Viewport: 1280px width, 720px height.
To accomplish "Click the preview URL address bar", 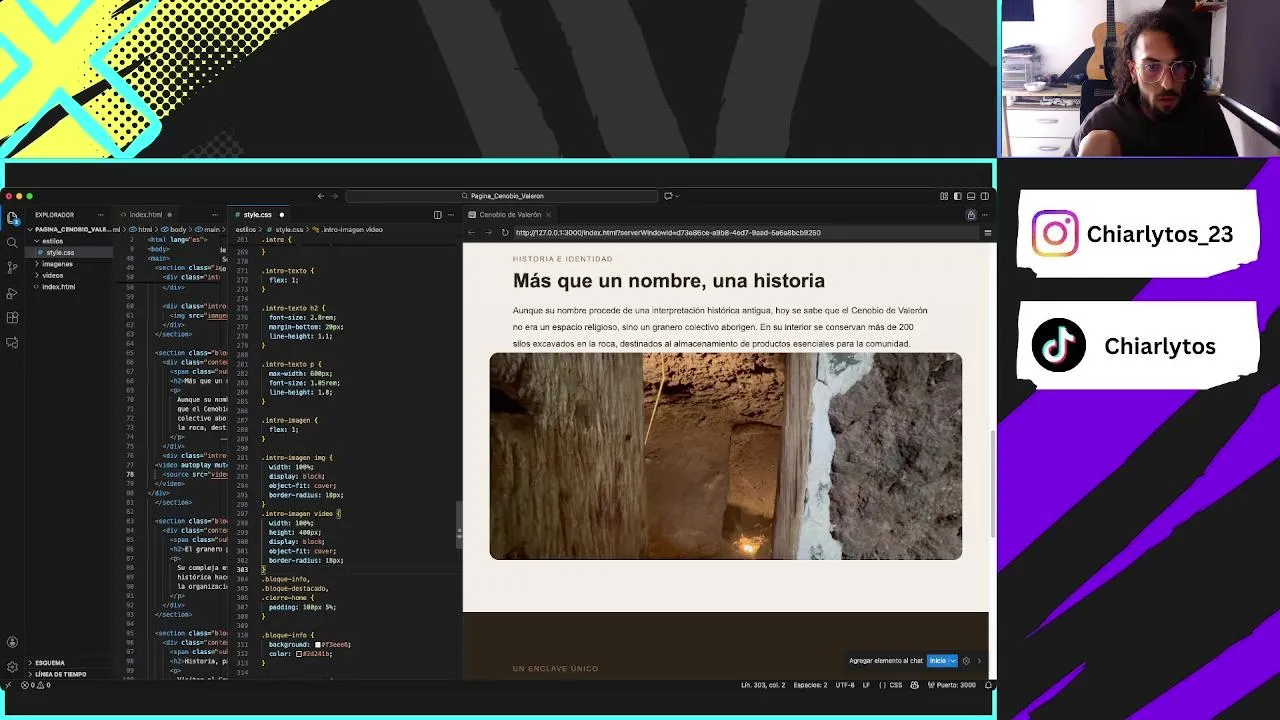I will pyautogui.click(x=745, y=233).
